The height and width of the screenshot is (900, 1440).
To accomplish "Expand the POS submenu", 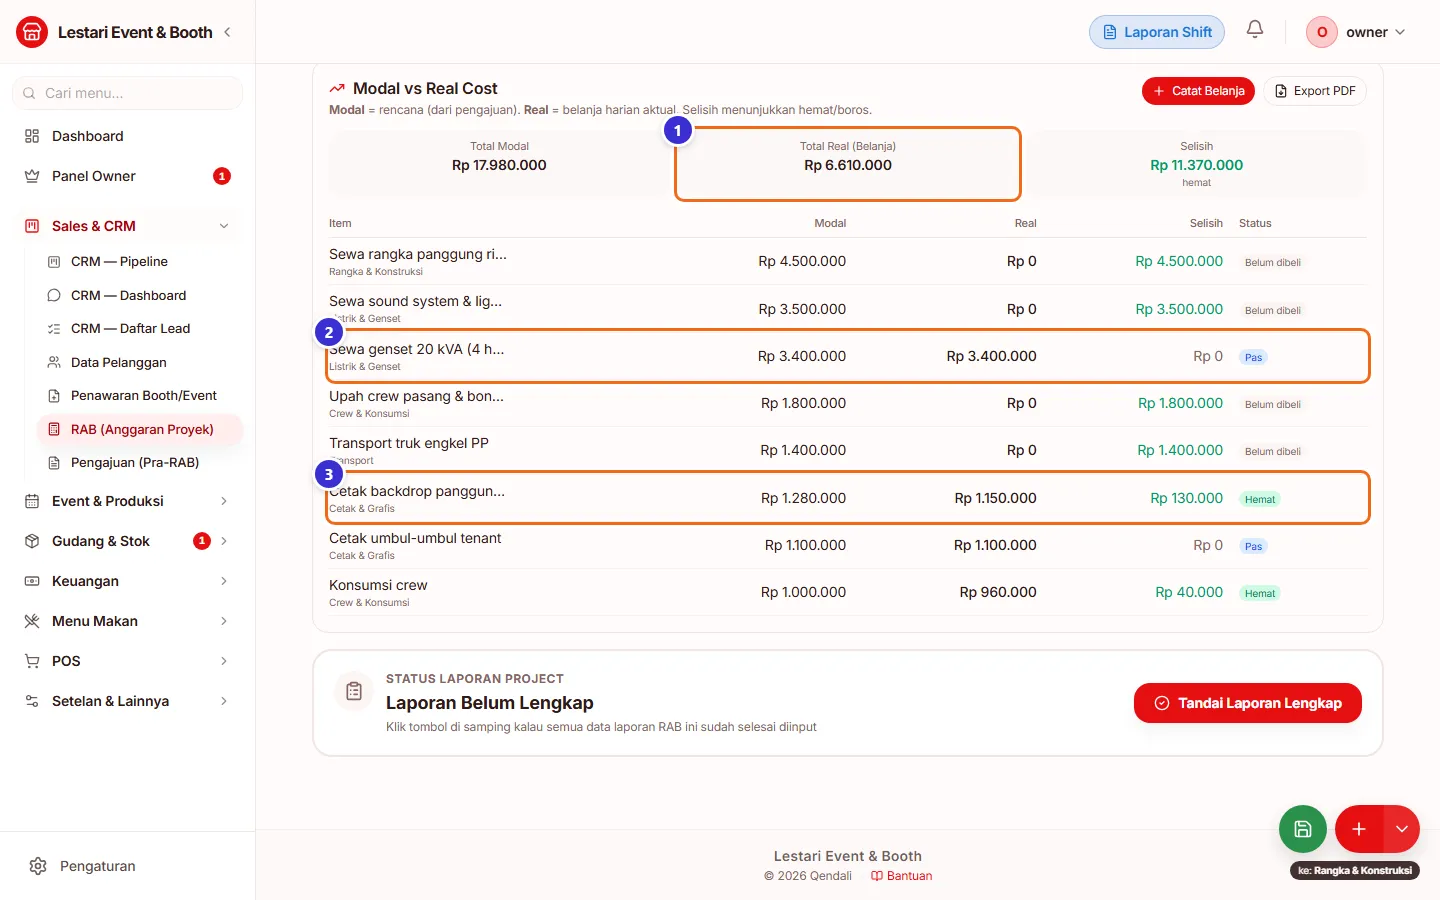I will (224, 661).
